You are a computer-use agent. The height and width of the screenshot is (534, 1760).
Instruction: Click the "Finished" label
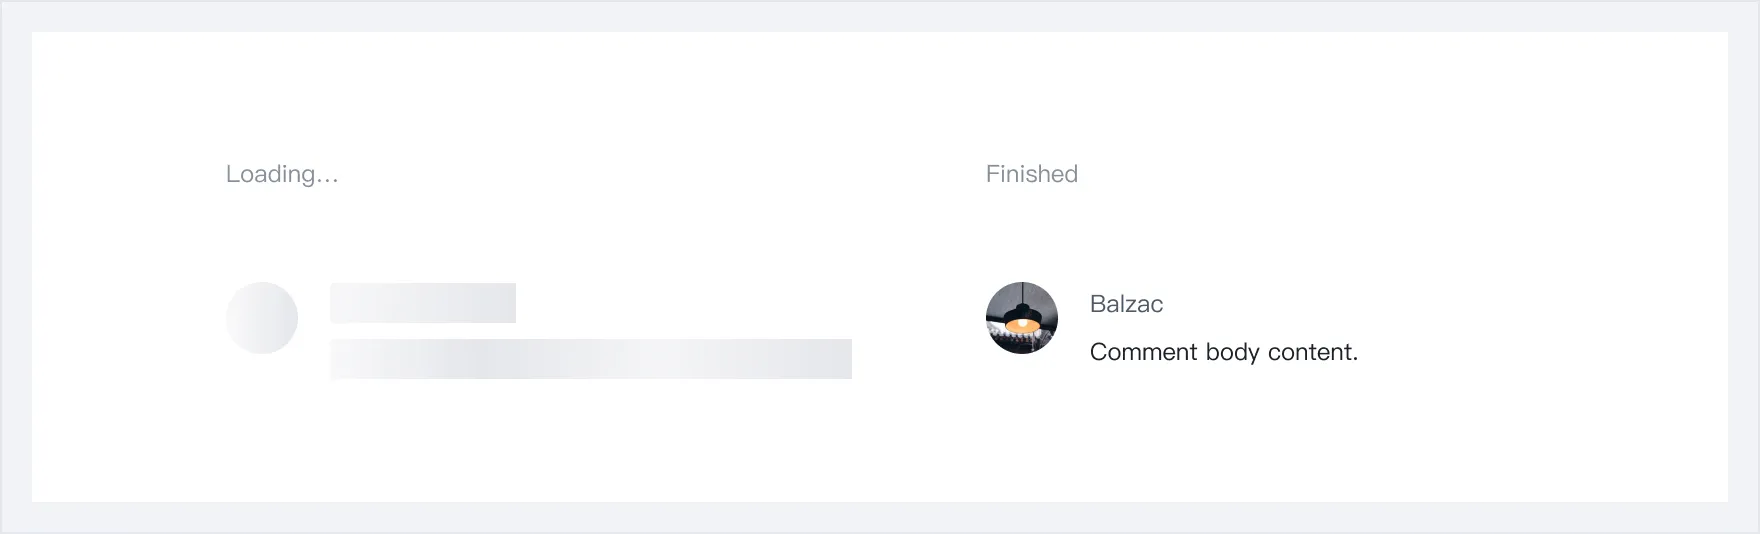click(x=1031, y=174)
